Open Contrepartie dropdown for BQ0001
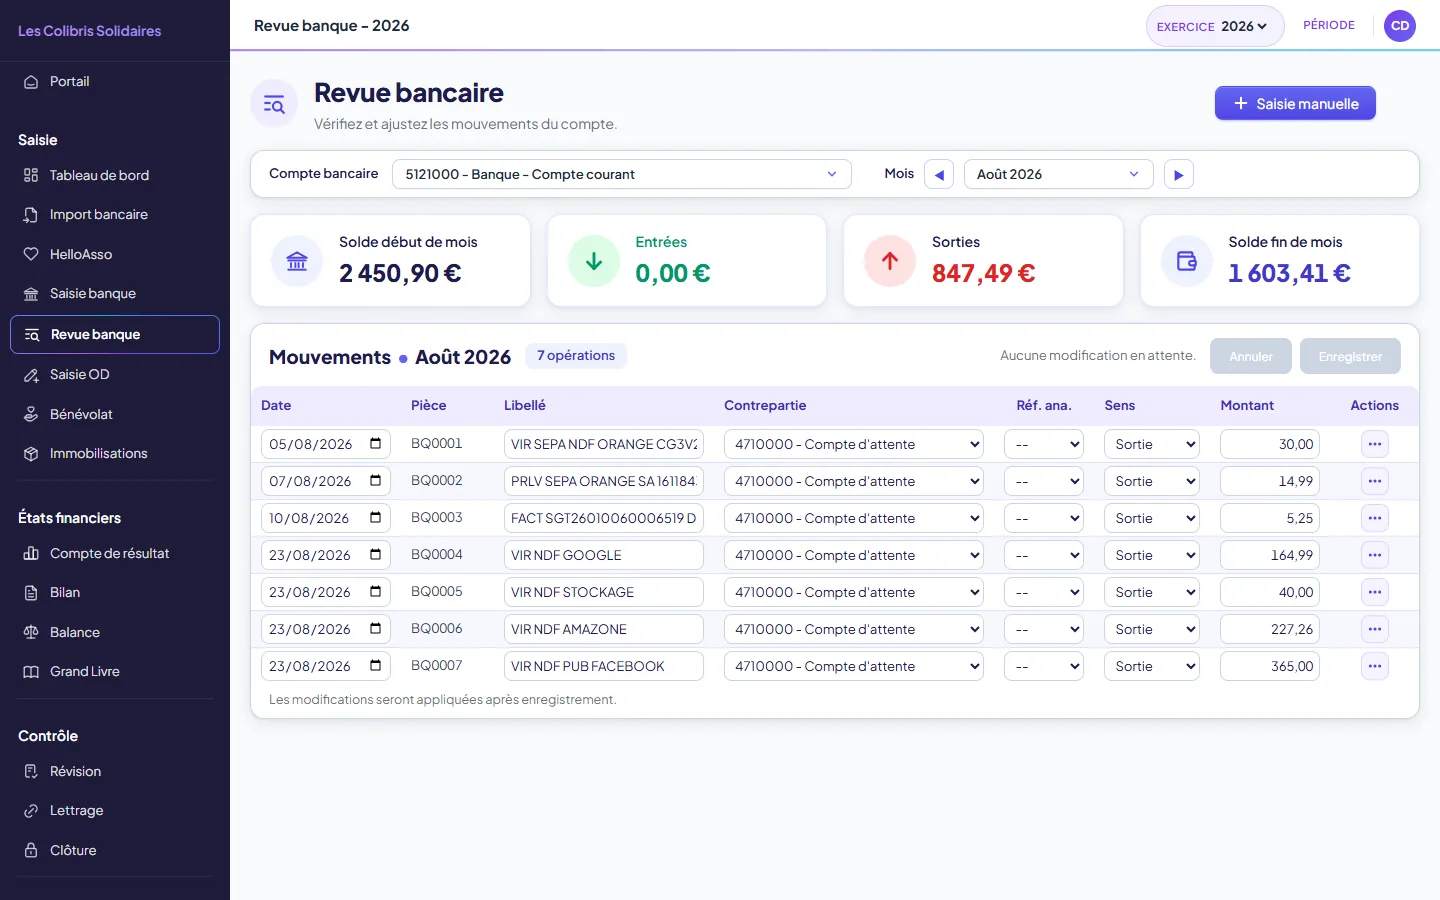The height and width of the screenshot is (900, 1440). [x=854, y=444]
